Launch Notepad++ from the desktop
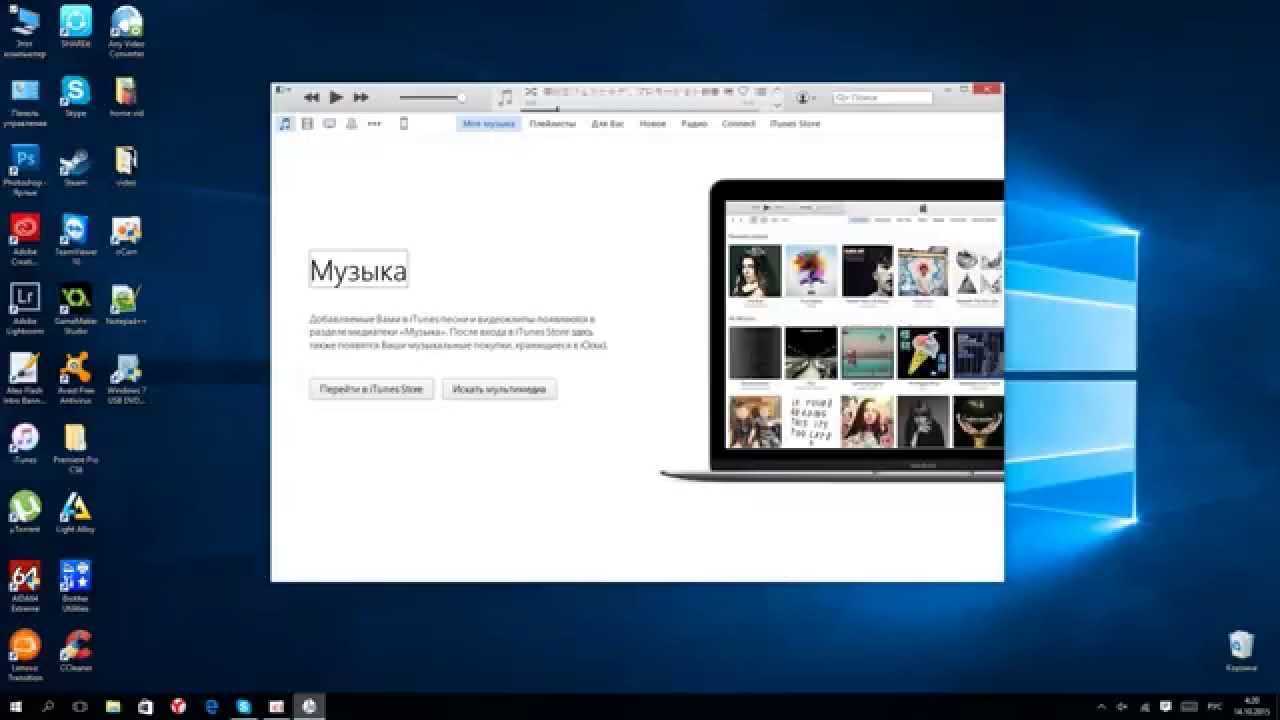The width and height of the screenshot is (1280, 720). click(126, 305)
